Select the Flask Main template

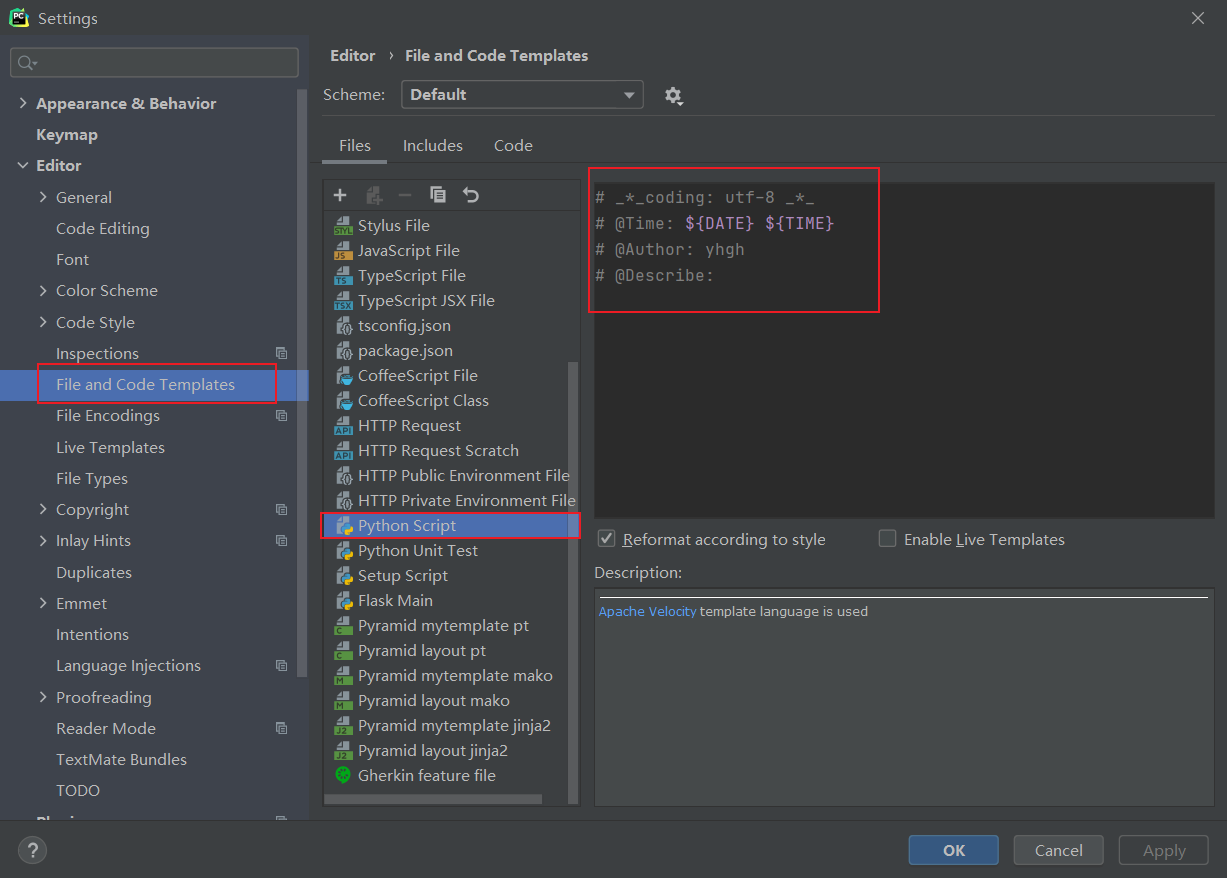tap(395, 601)
